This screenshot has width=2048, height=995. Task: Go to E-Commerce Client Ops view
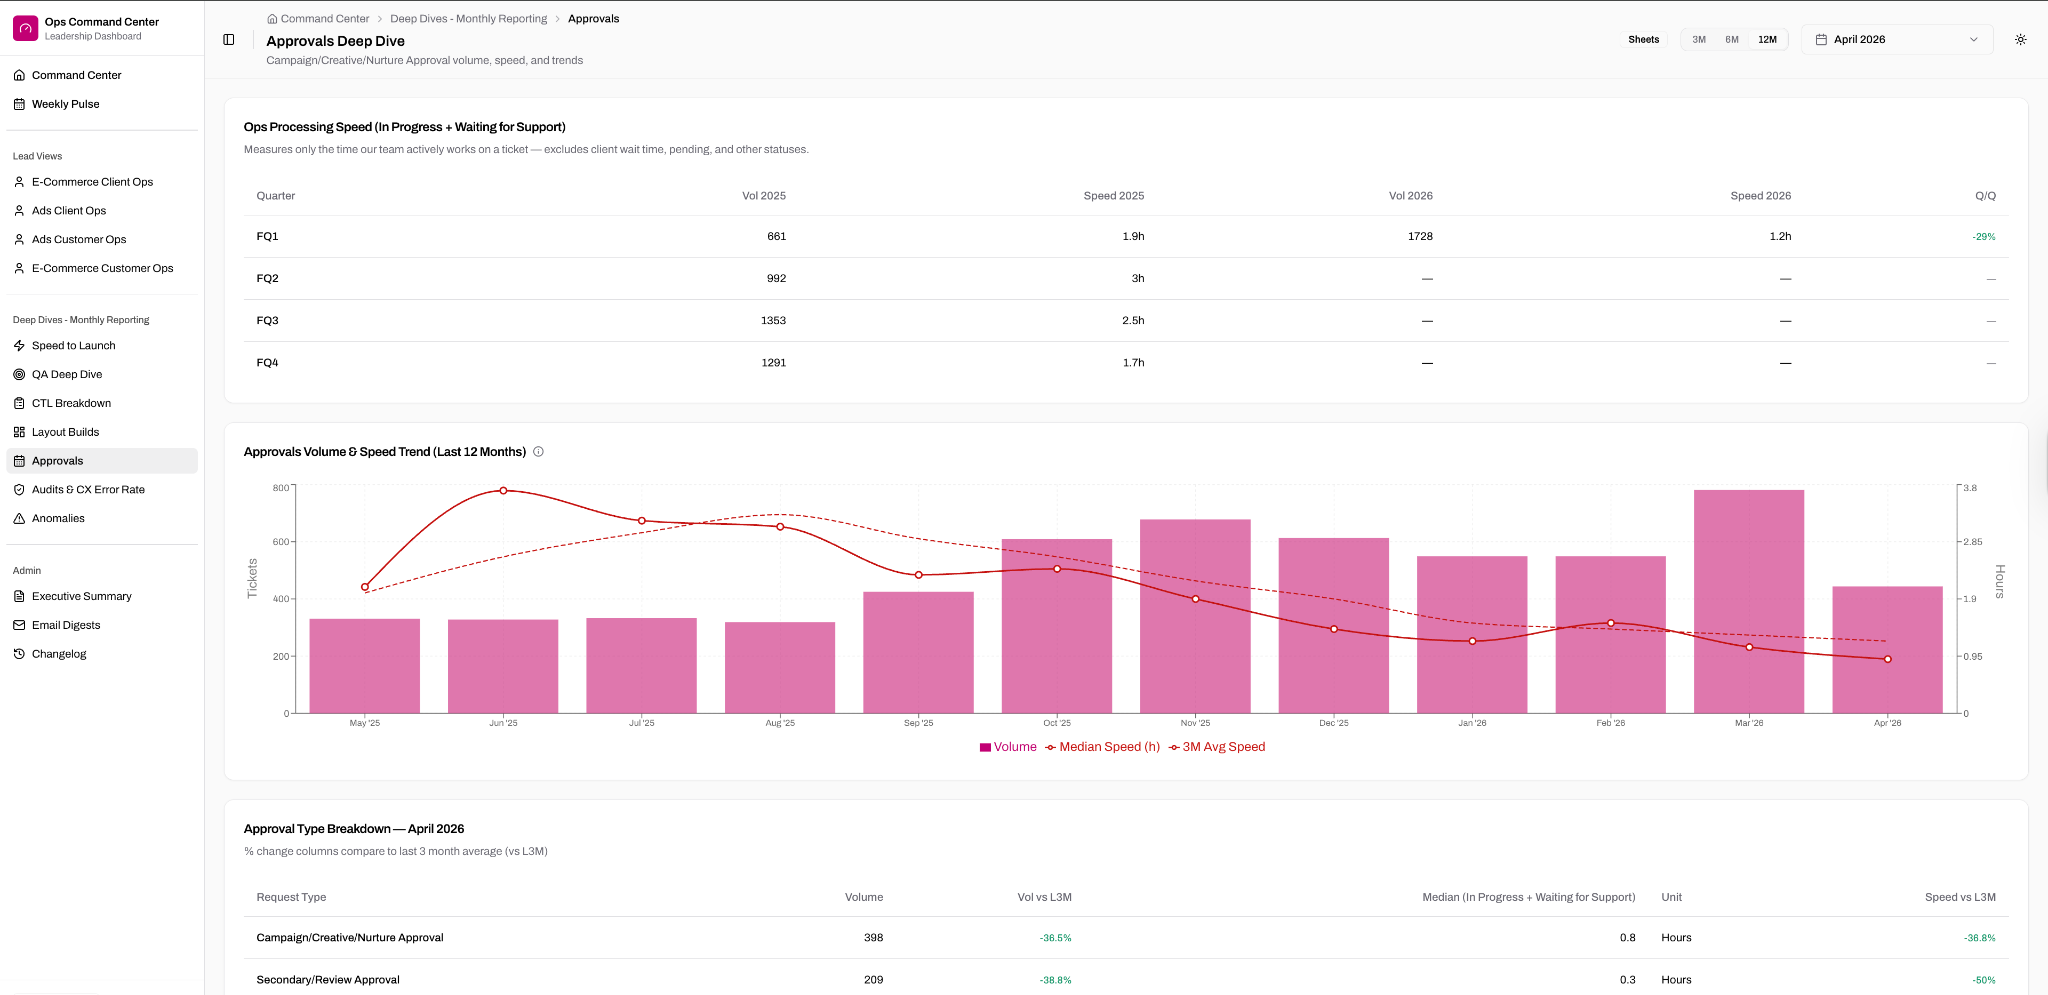tap(102, 182)
